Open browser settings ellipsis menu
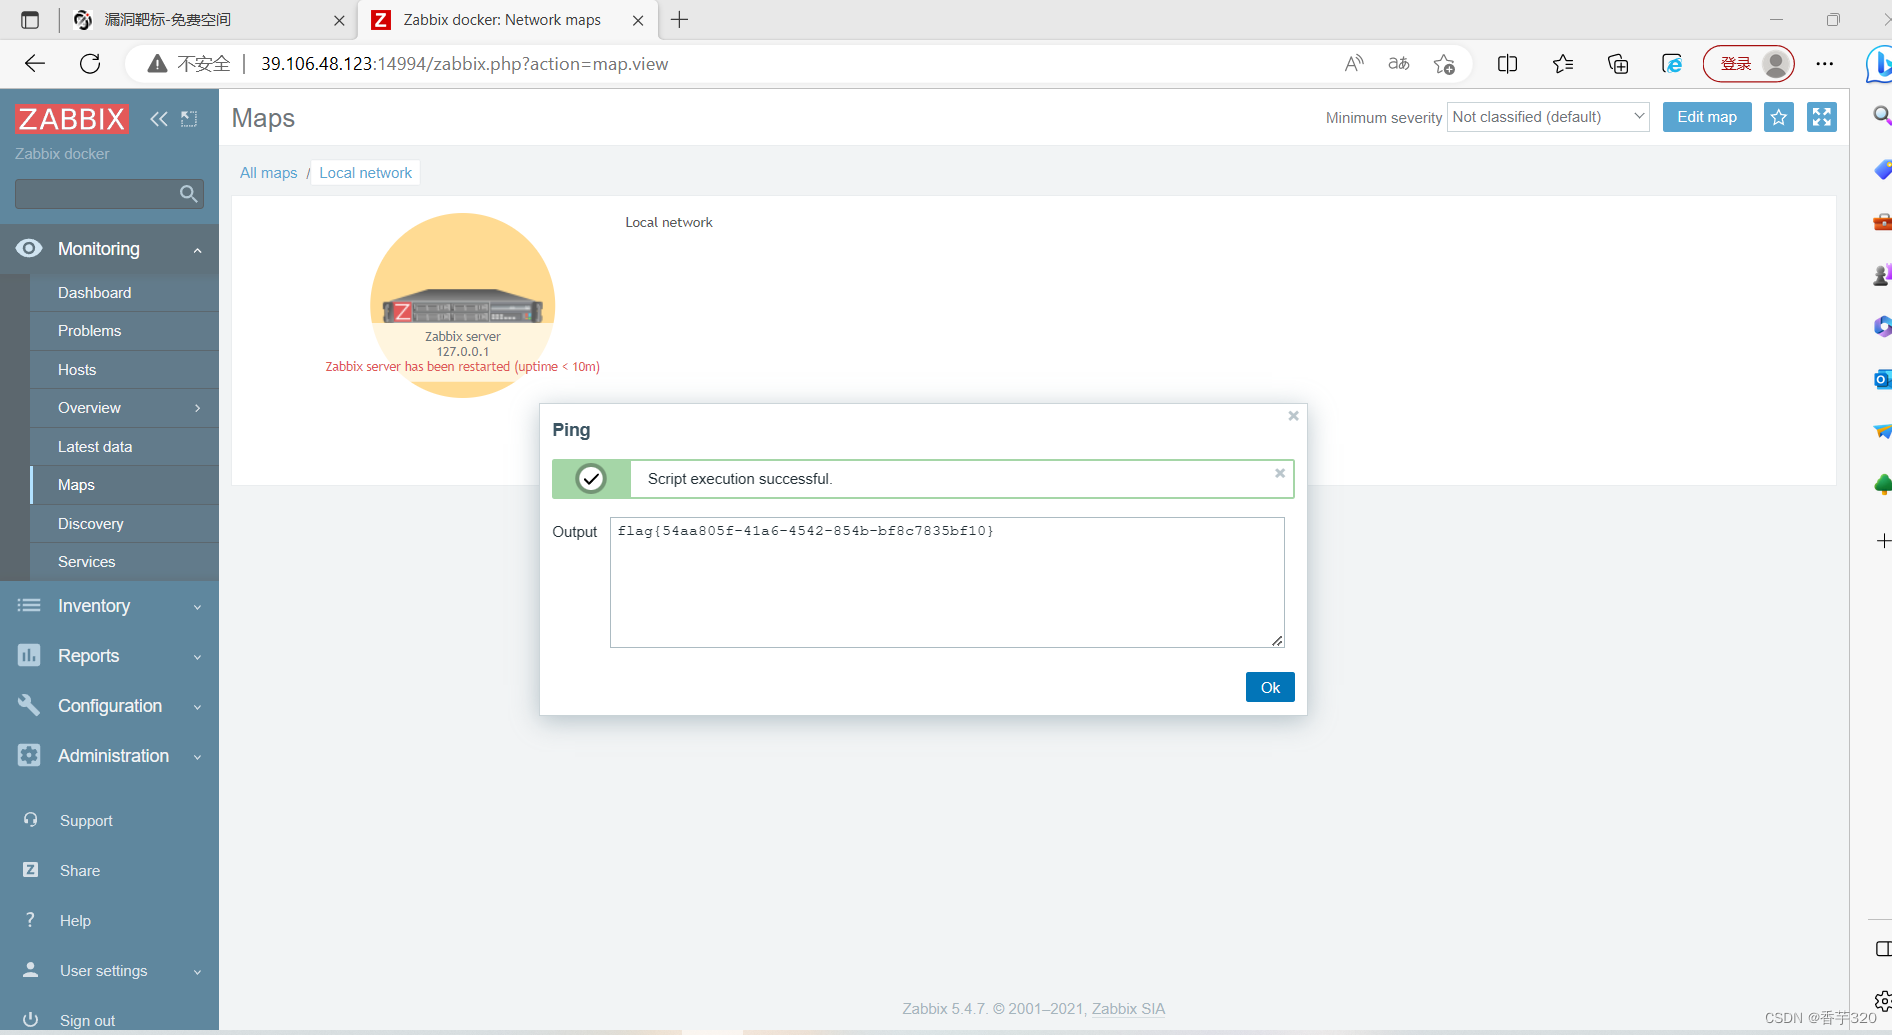Screen dimensions: 1892x1035 click(1825, 64)
